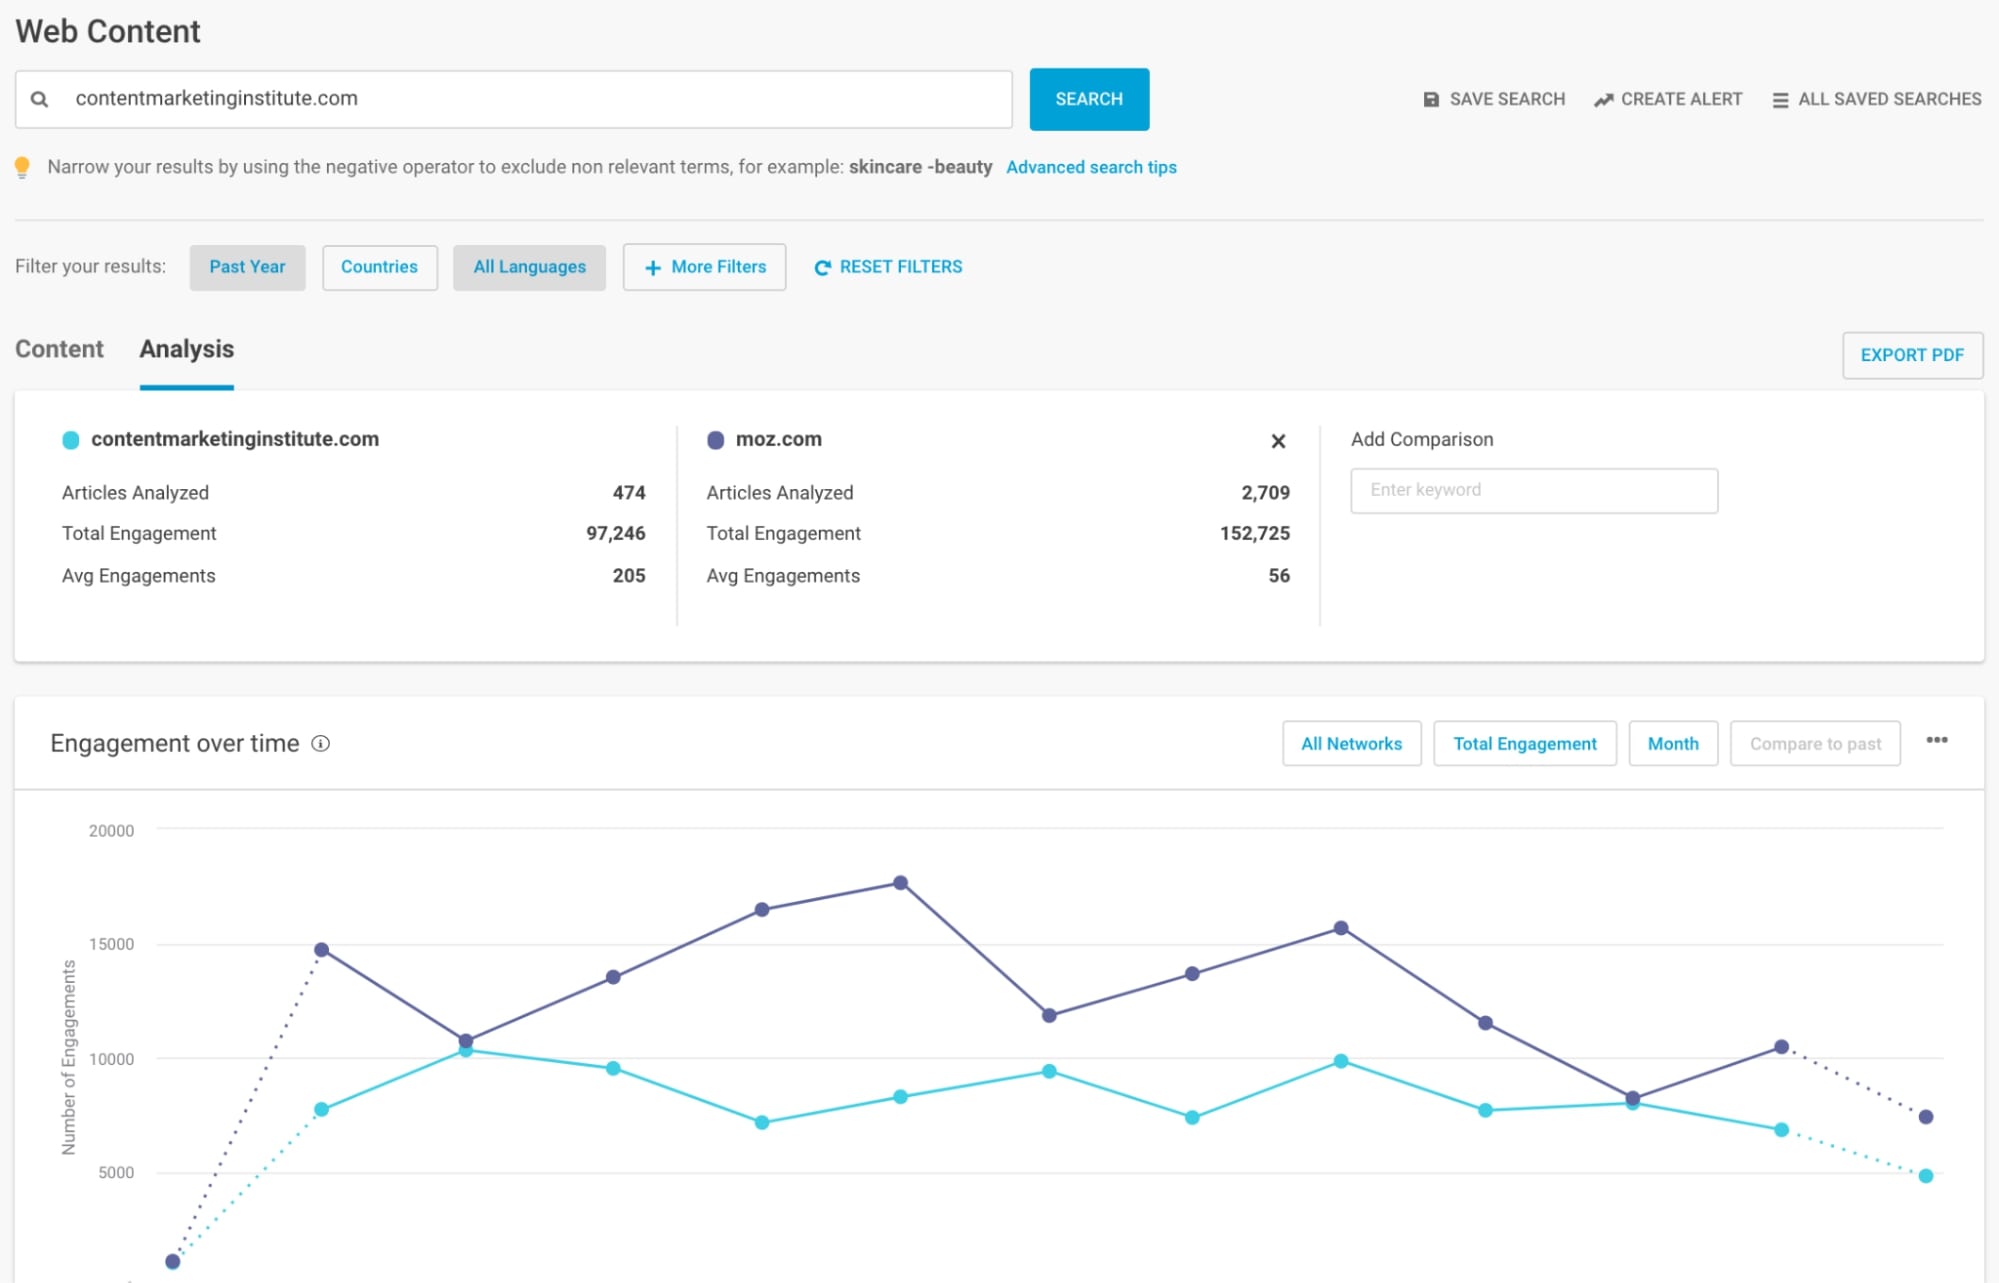This screenshot has height=1283, width=1999.
Task: Open the Compare to past dropdown
Action: [x=1814, y=743]
